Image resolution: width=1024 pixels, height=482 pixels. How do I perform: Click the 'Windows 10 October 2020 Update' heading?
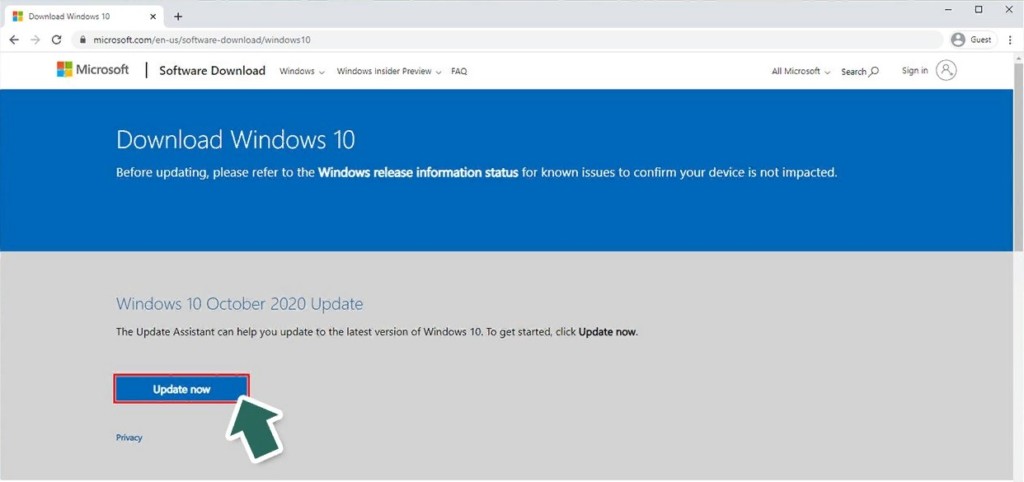coord(239,304)
